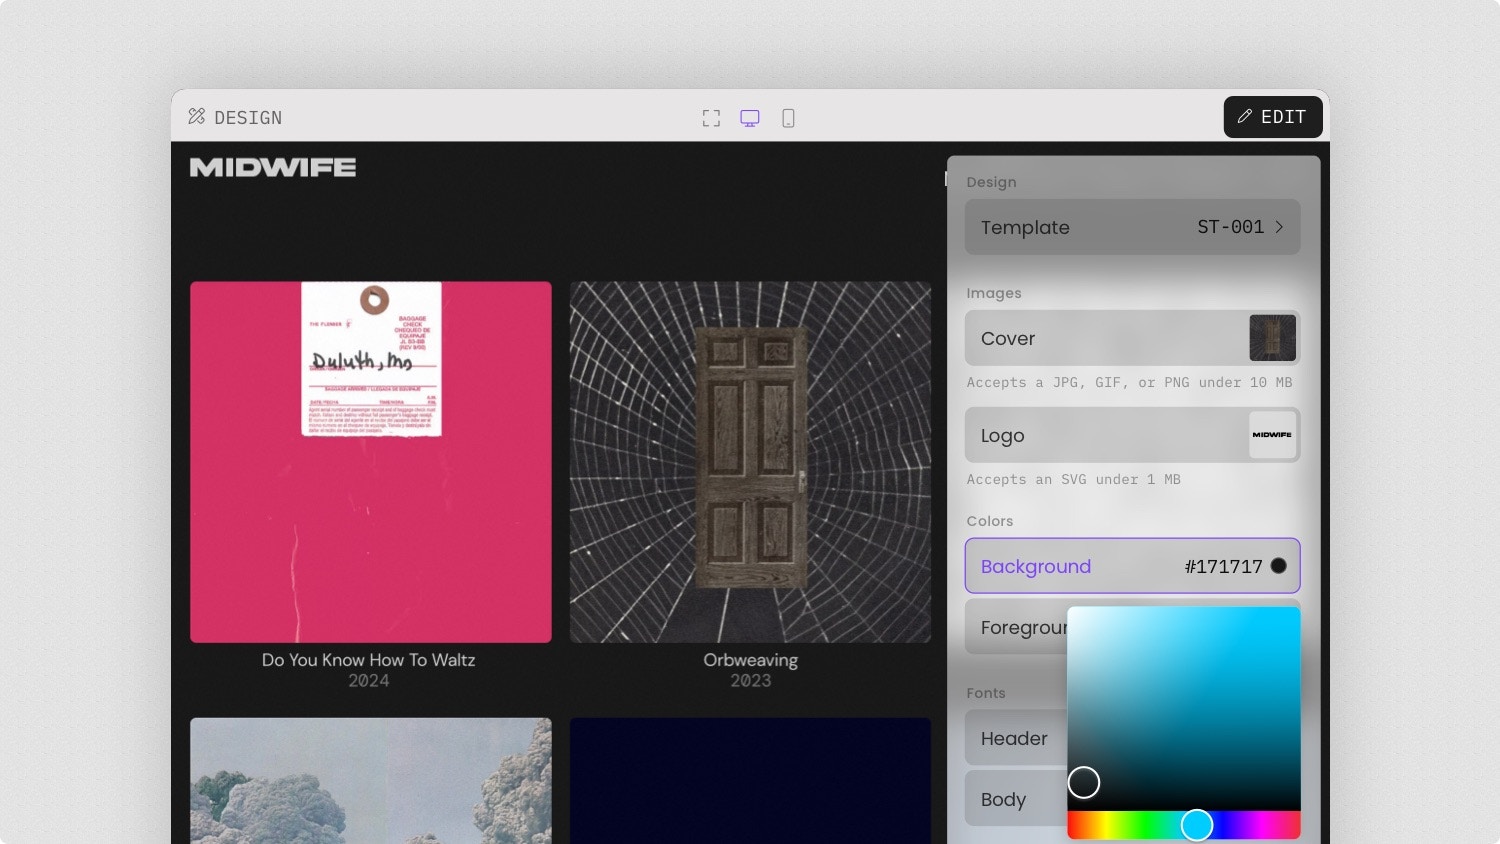Click the DESIGN label
This screenshot has height=844, width=1500.
[248, 118]
